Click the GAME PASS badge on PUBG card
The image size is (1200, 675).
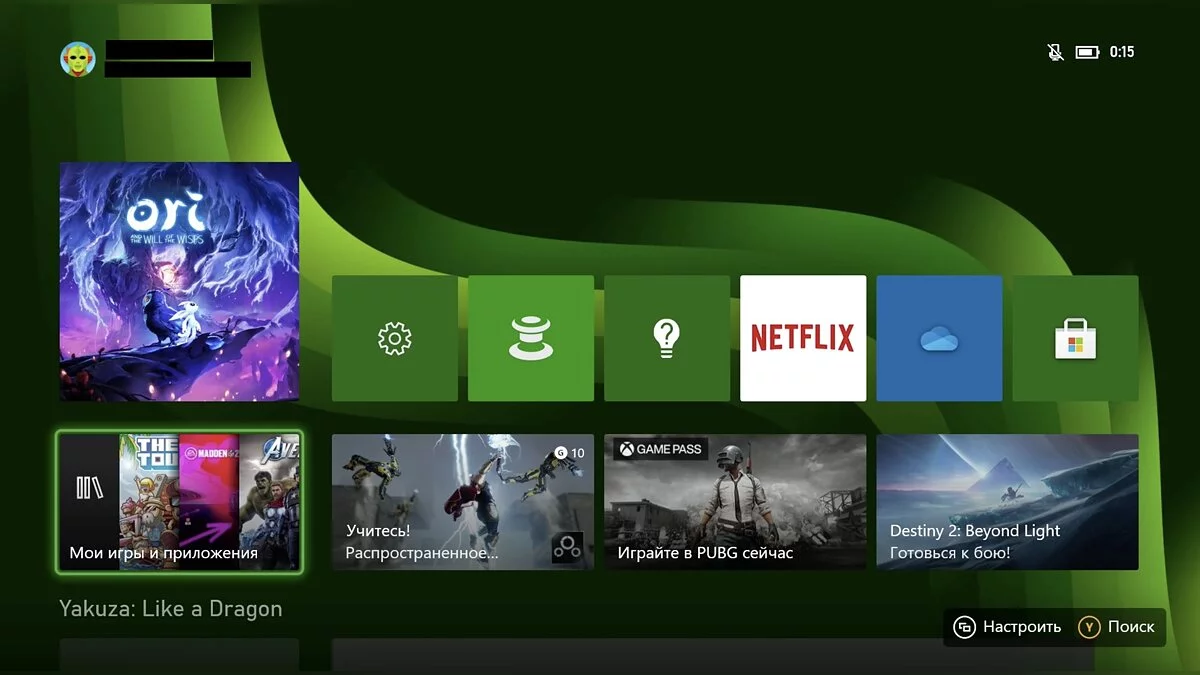click(x=660, y=450)
